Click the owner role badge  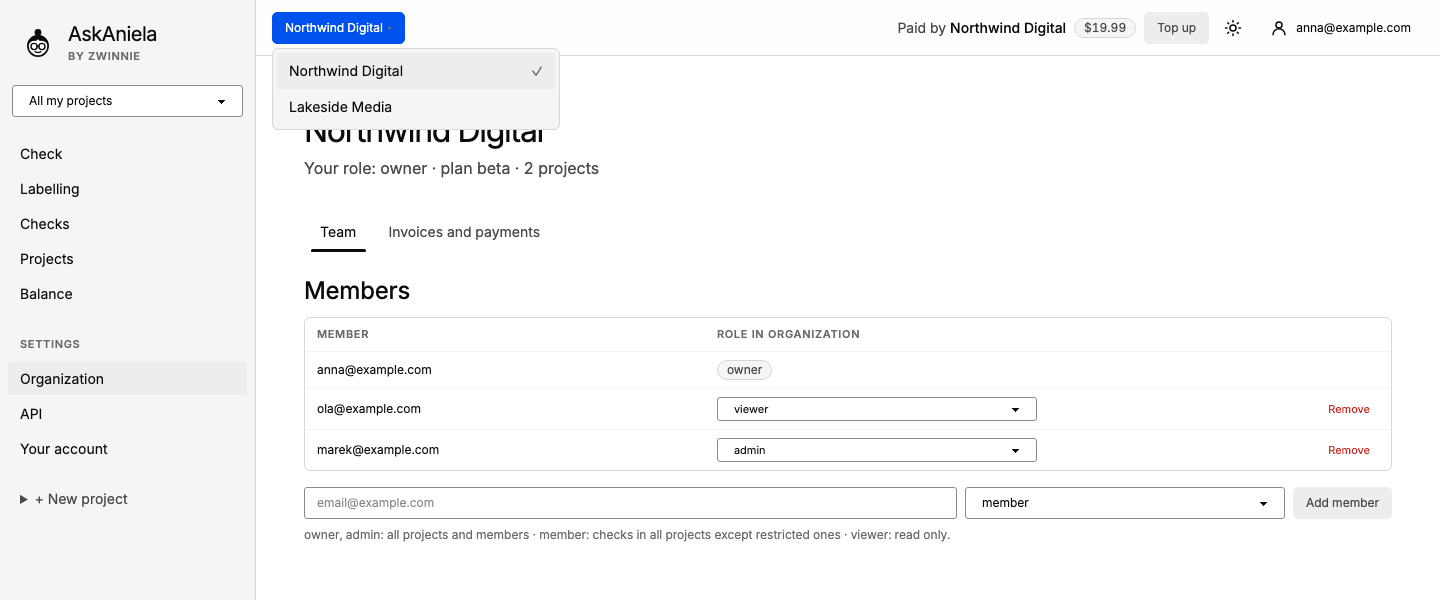(x=744, y=370)
